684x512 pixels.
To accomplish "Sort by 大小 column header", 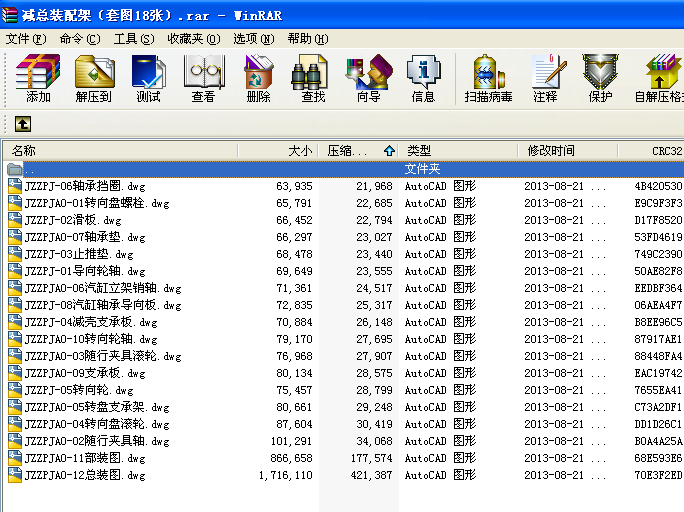I will pos(278,151).
